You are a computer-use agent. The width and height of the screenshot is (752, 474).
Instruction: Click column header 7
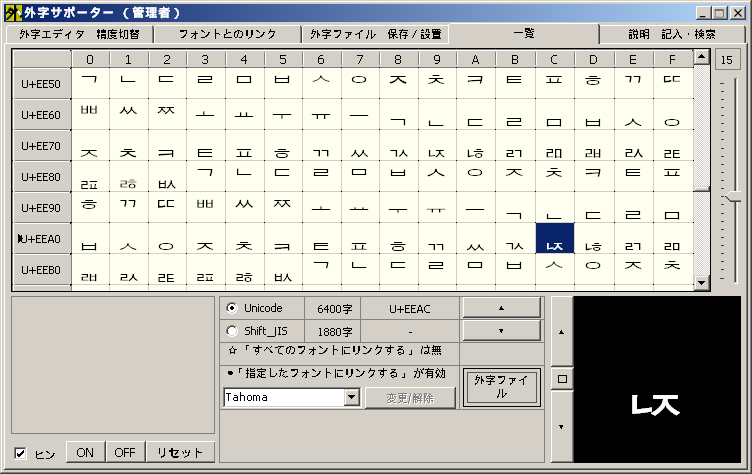click(360, 59)
